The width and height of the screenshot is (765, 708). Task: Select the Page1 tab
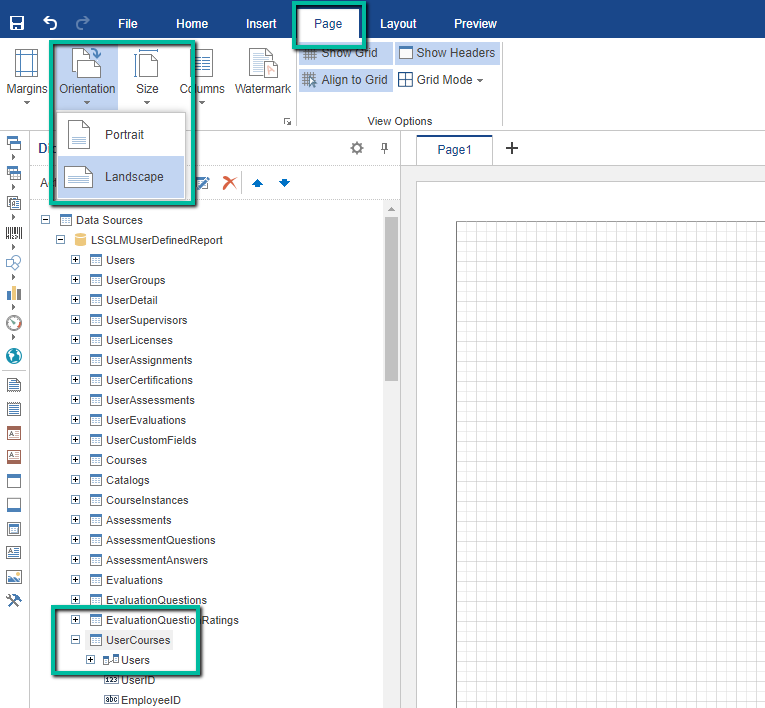[454, 150]
